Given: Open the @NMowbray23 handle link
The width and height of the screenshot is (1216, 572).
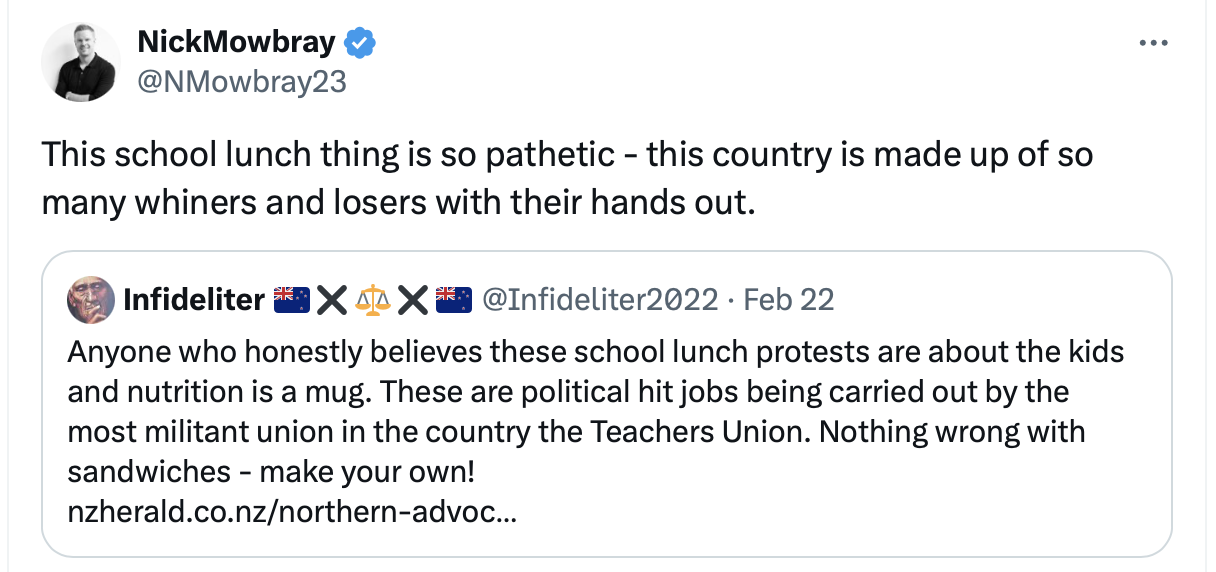Looking at the screenshot, I should click(x=241, y=82).
